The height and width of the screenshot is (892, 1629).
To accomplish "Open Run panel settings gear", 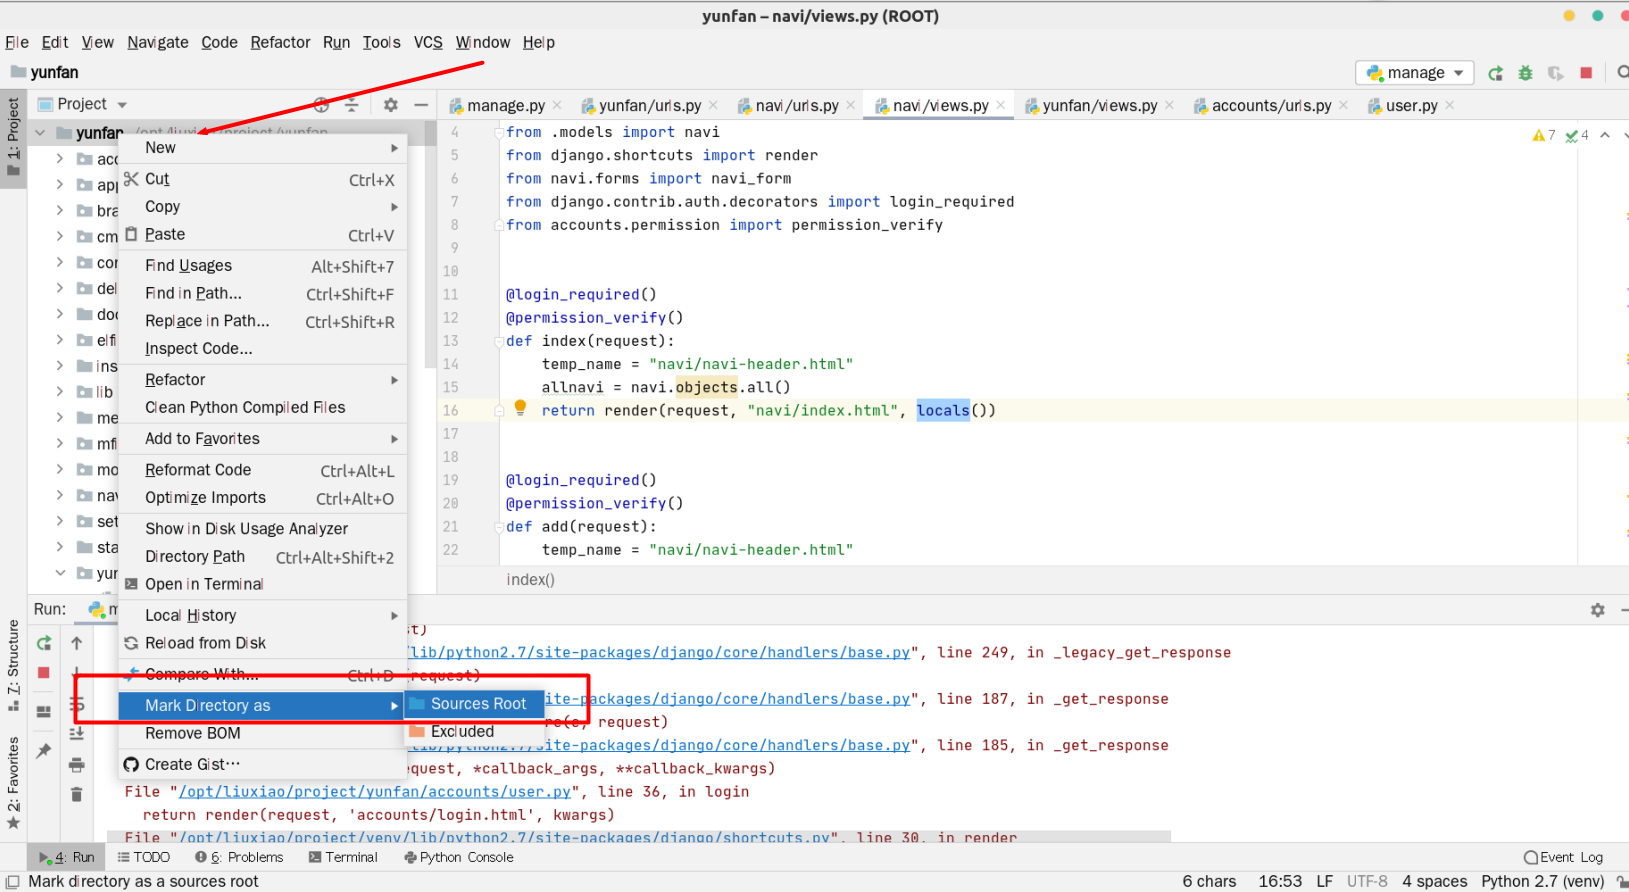I will pos(1597,610).
